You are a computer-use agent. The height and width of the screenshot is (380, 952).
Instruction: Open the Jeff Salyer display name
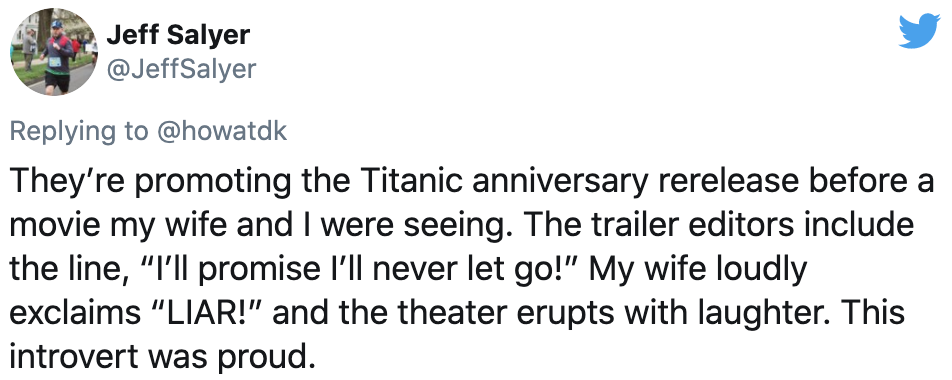tap(178, 35)
